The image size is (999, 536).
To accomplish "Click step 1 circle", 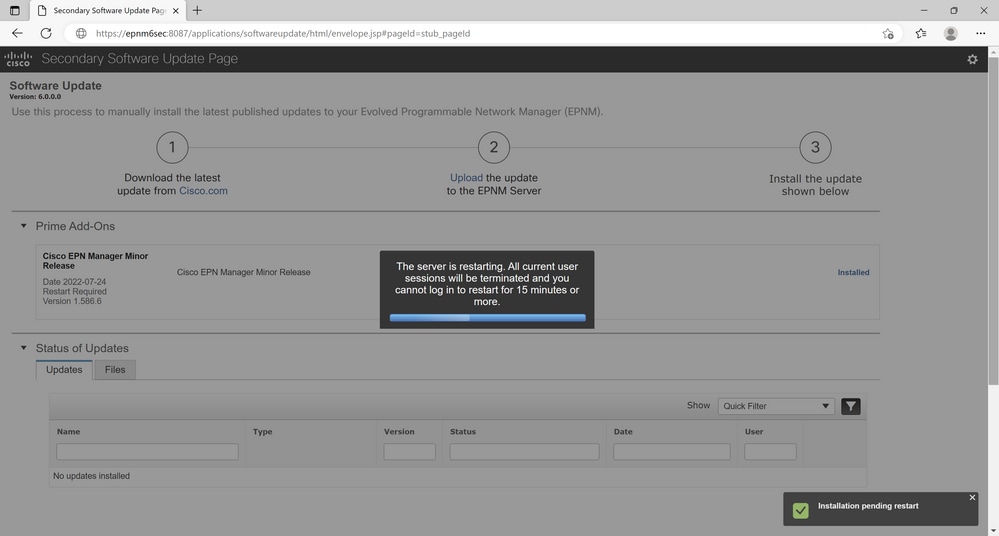I will tap(172, 147).
